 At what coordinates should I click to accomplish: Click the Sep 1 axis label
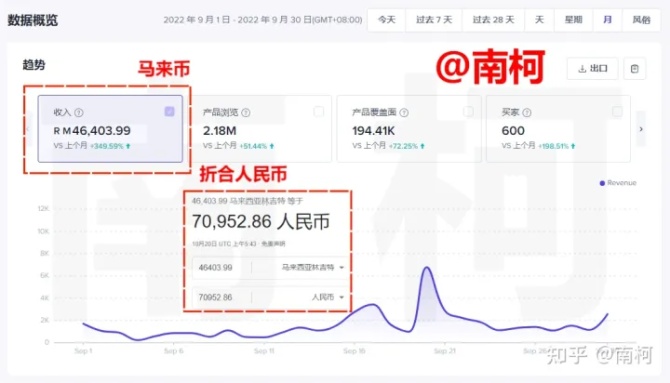[83, 351]
